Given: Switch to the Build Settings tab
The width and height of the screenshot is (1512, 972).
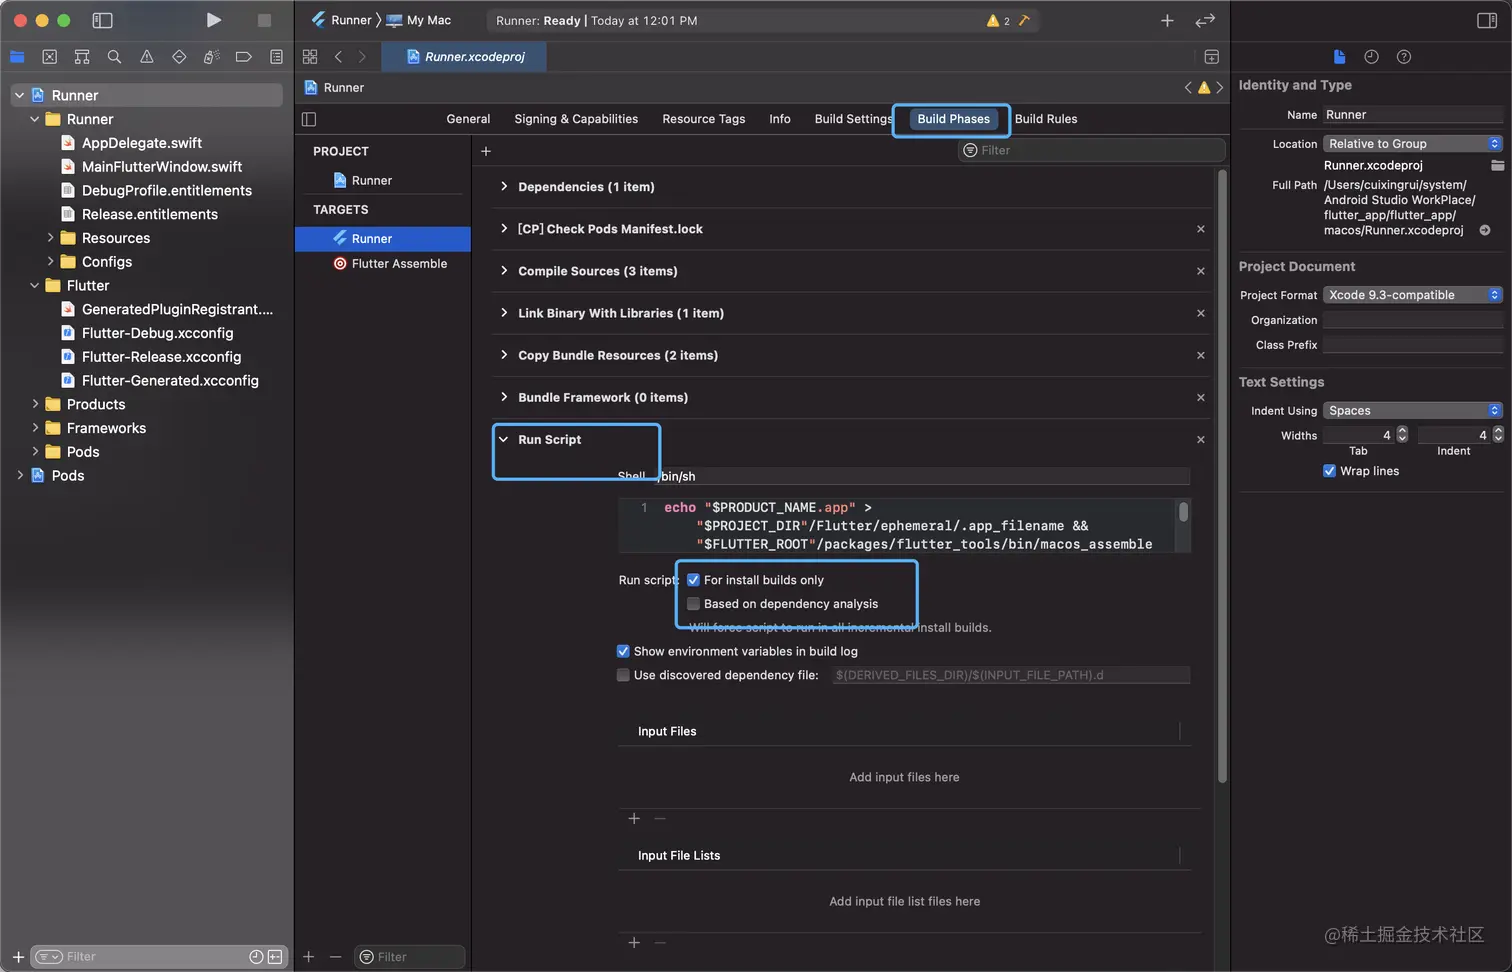Looking at the screenshot, I should (852, 119).
